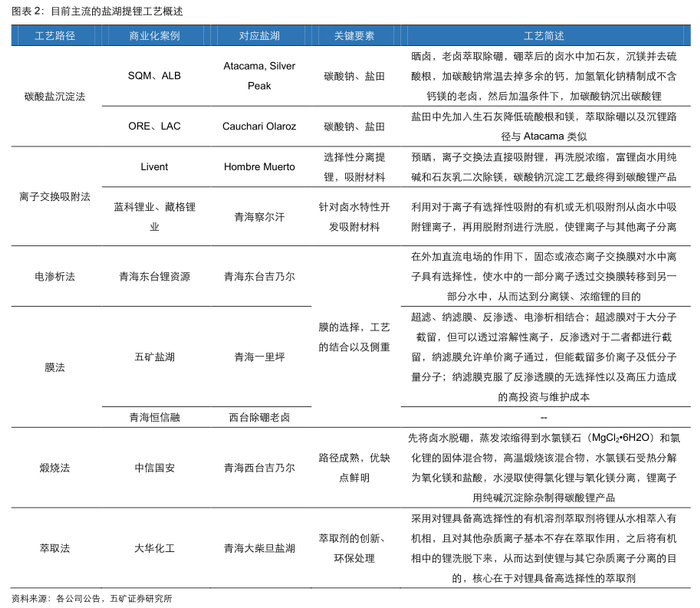Click the '青海东台吉乃尔' cell
Viewport: 700px width, 608px height.
tap(259, 277)
